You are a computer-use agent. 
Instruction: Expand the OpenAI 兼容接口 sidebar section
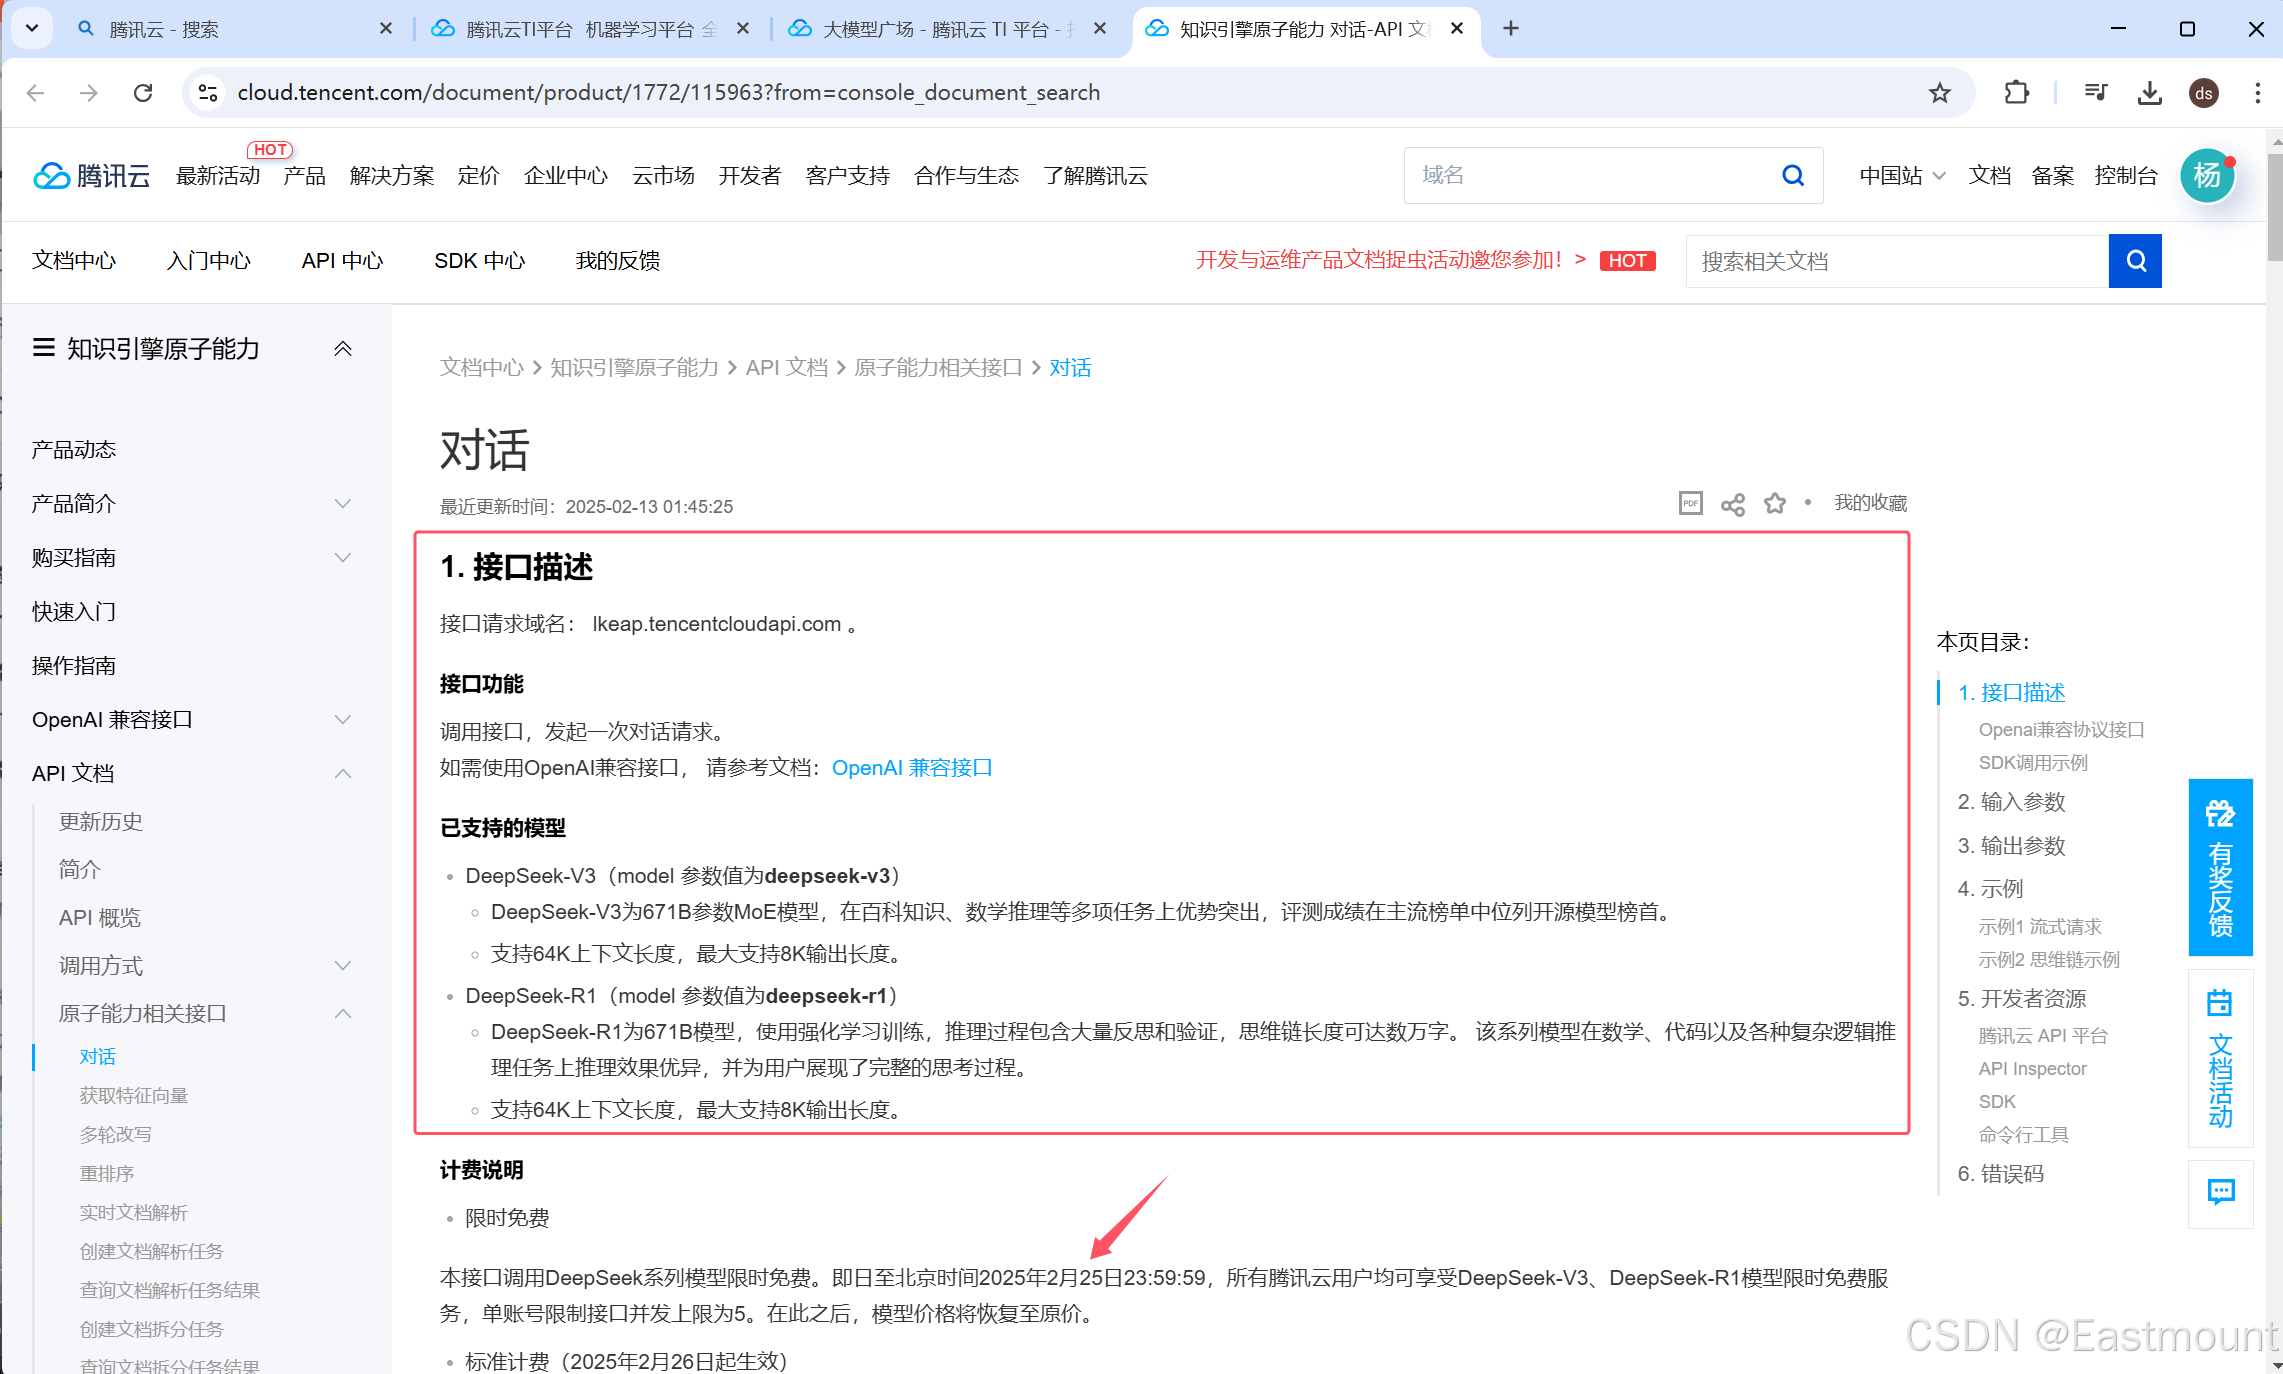coord(342,719)
